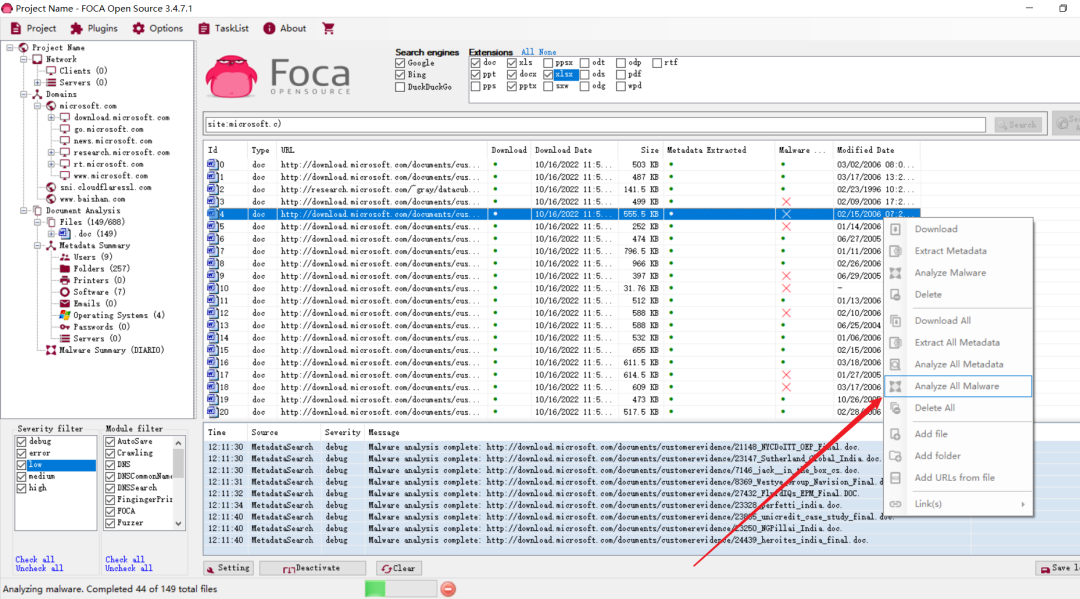The width and height of the screenshot is (1080, 599).
Task: Choose Analyze All Malware from the context menu
Action: [x=957, y=386]
